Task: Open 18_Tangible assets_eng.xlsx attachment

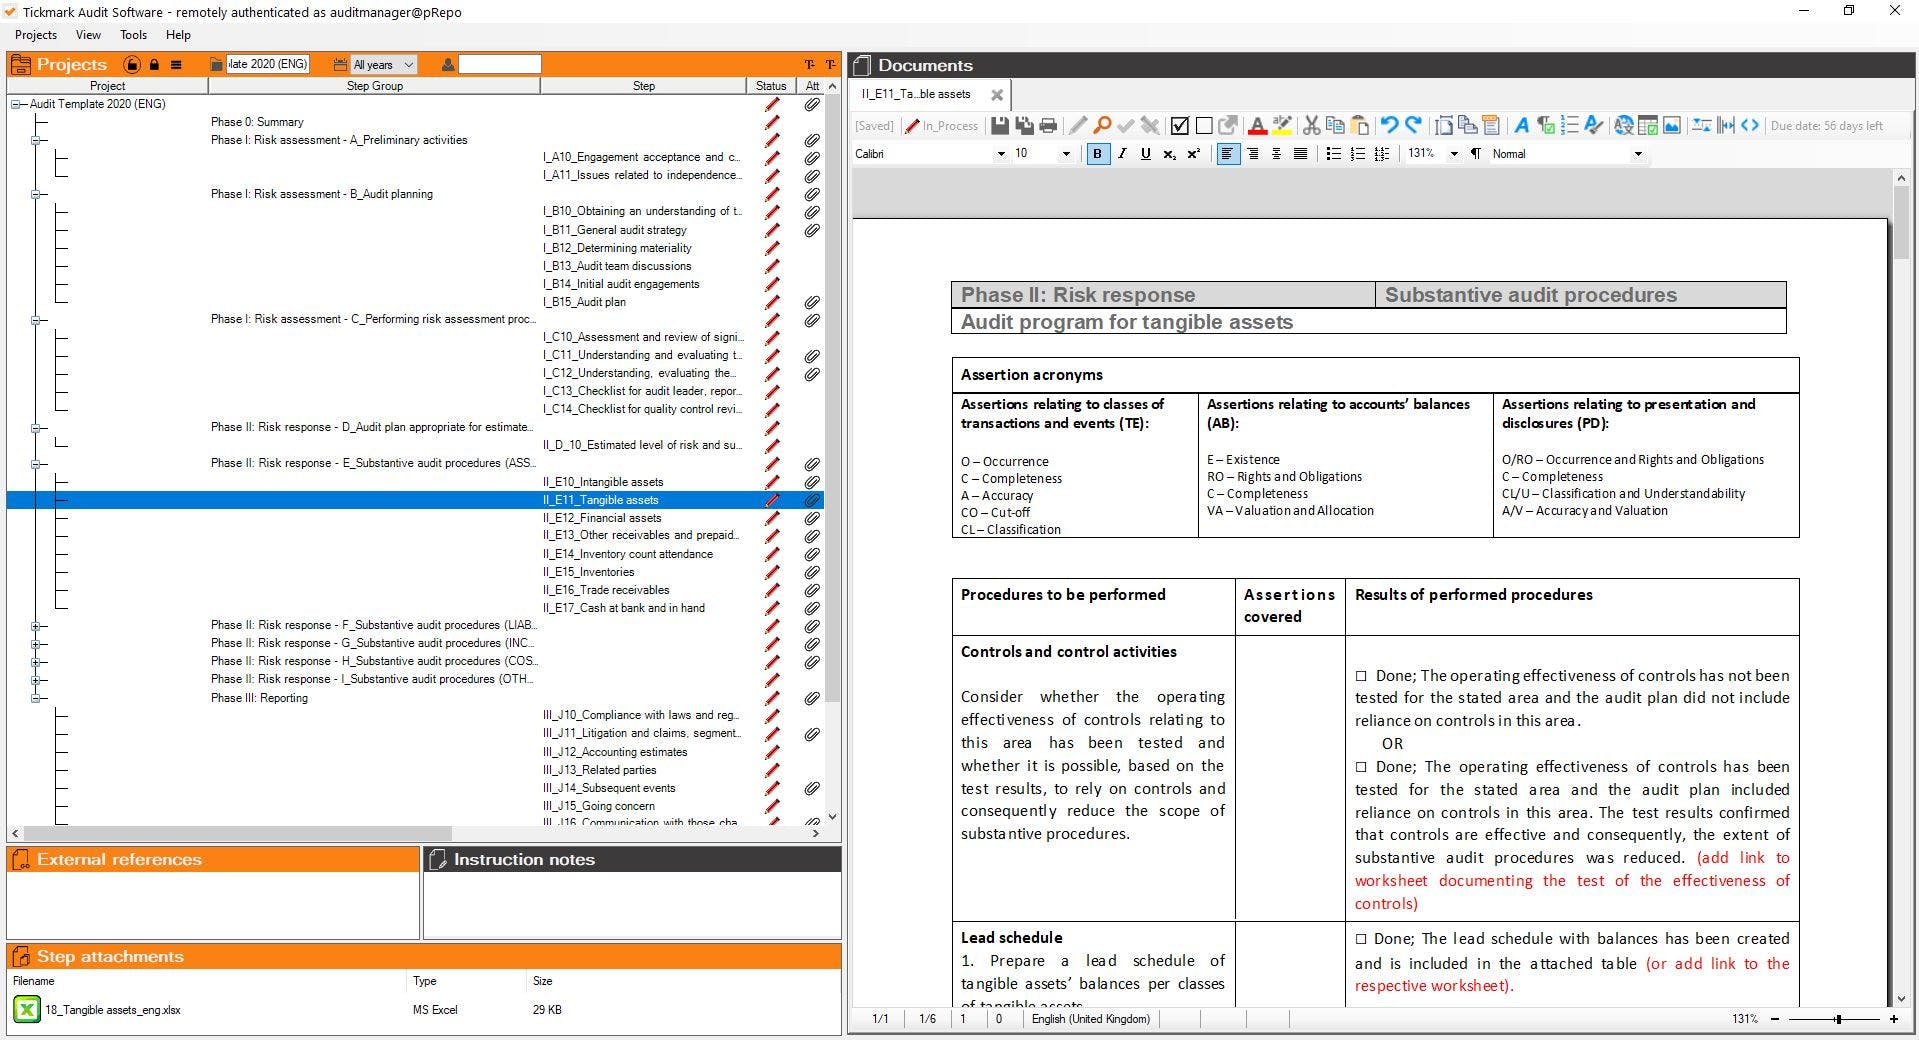Action: 112,1010
